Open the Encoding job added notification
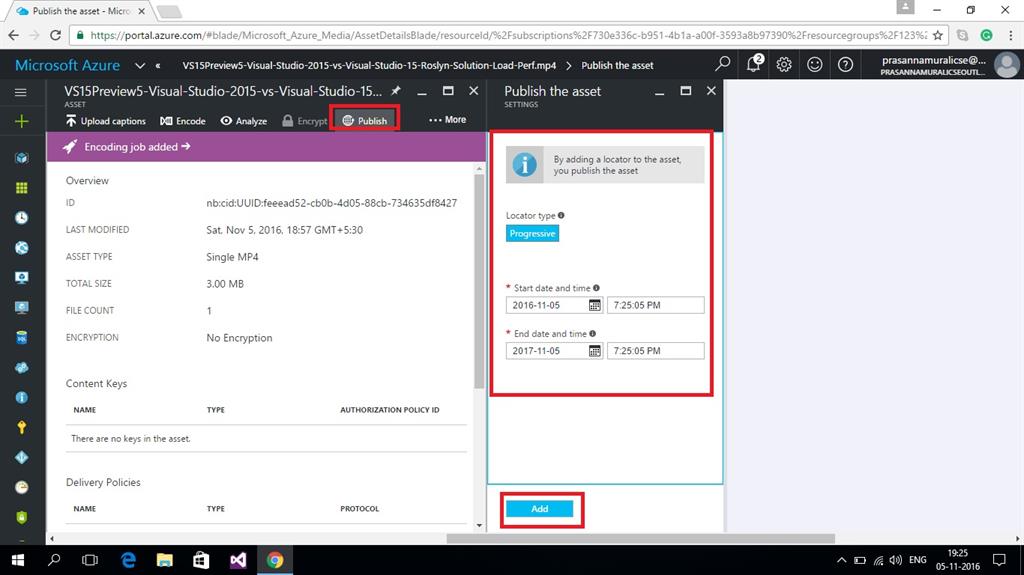The height and width of the screenshot is (575, 1024). point(266,147)
